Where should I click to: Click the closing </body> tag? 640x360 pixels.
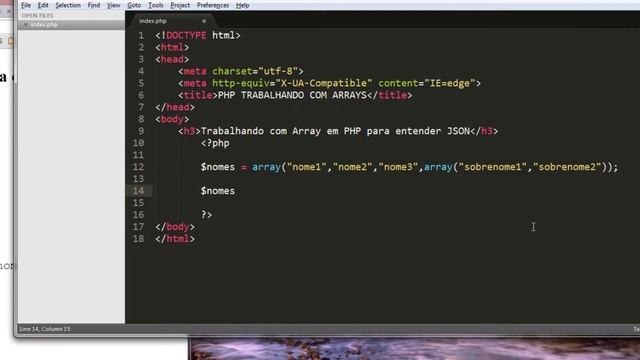(175, 227)
